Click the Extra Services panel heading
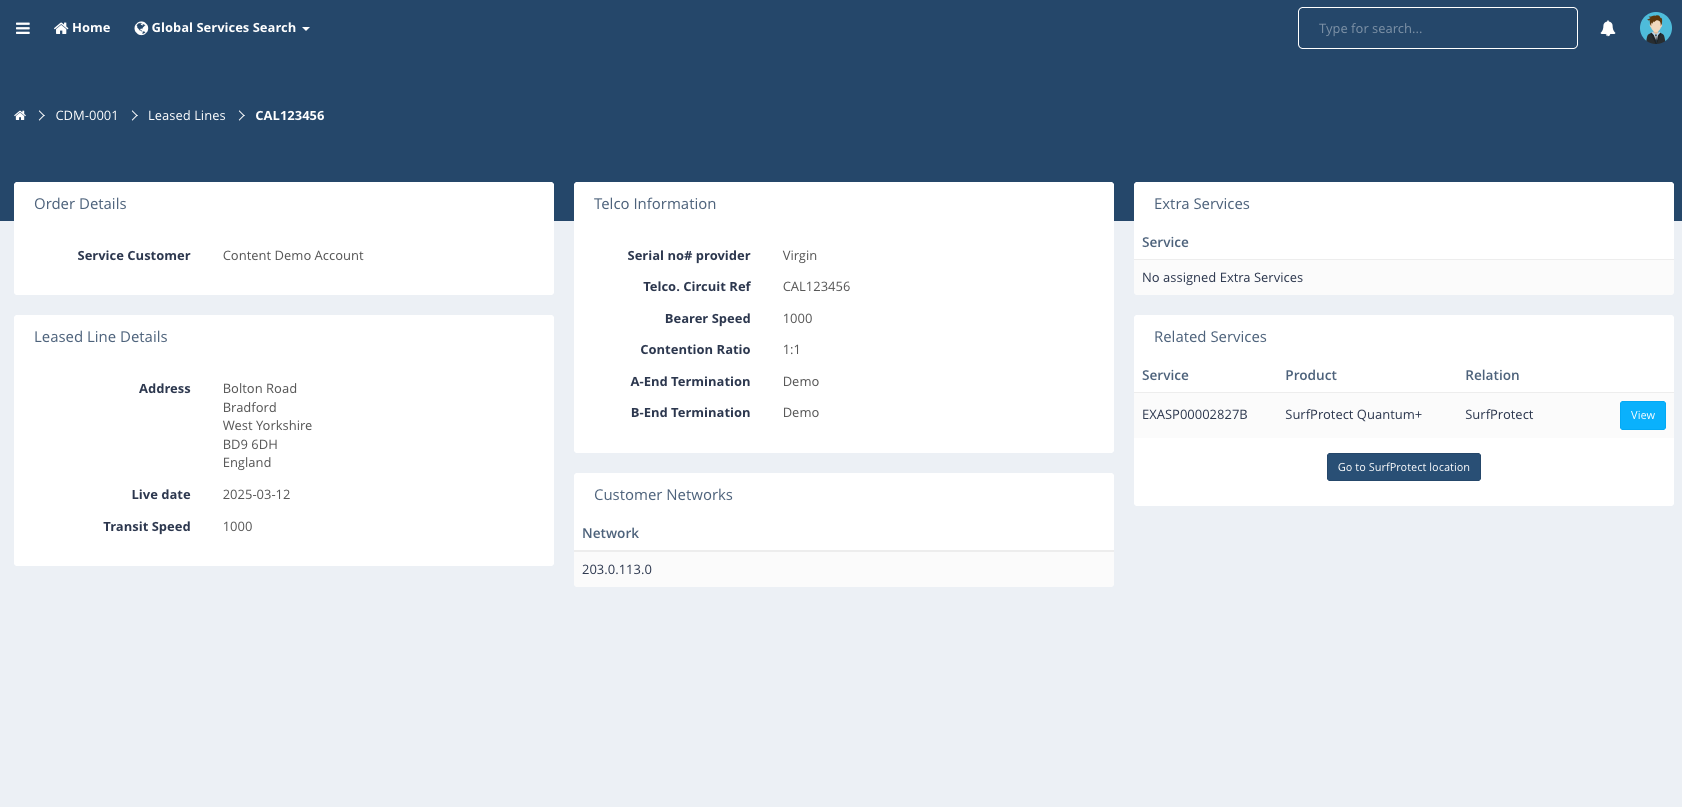Screen dimensions: 1682x807 (1201, 204)
